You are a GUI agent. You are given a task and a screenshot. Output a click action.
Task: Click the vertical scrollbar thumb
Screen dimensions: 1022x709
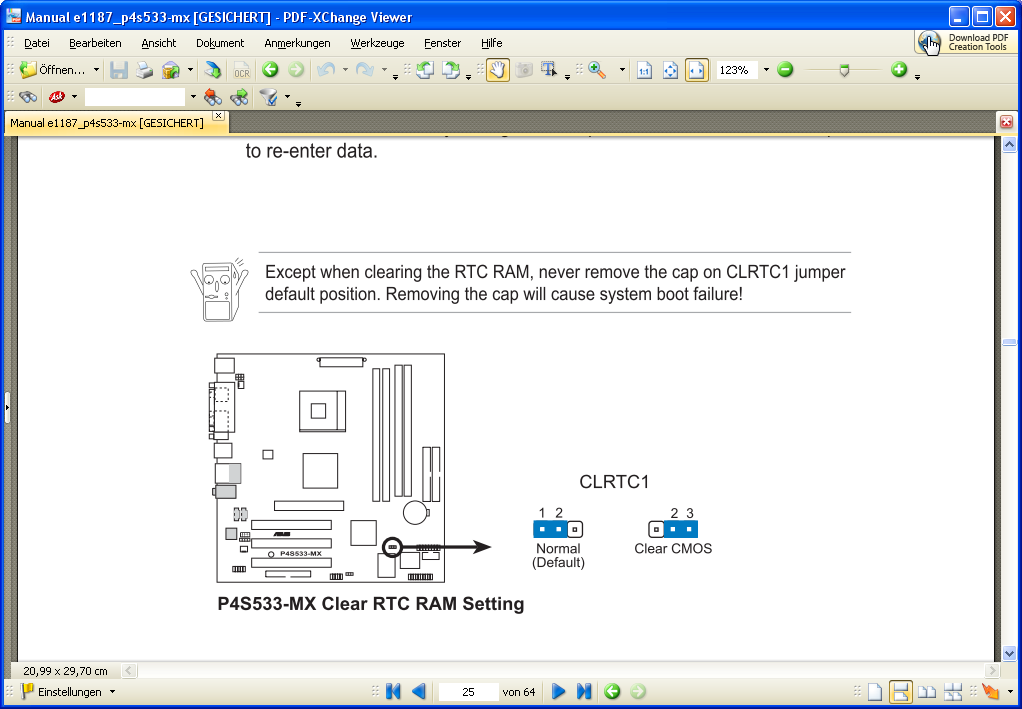[1010, 342]
